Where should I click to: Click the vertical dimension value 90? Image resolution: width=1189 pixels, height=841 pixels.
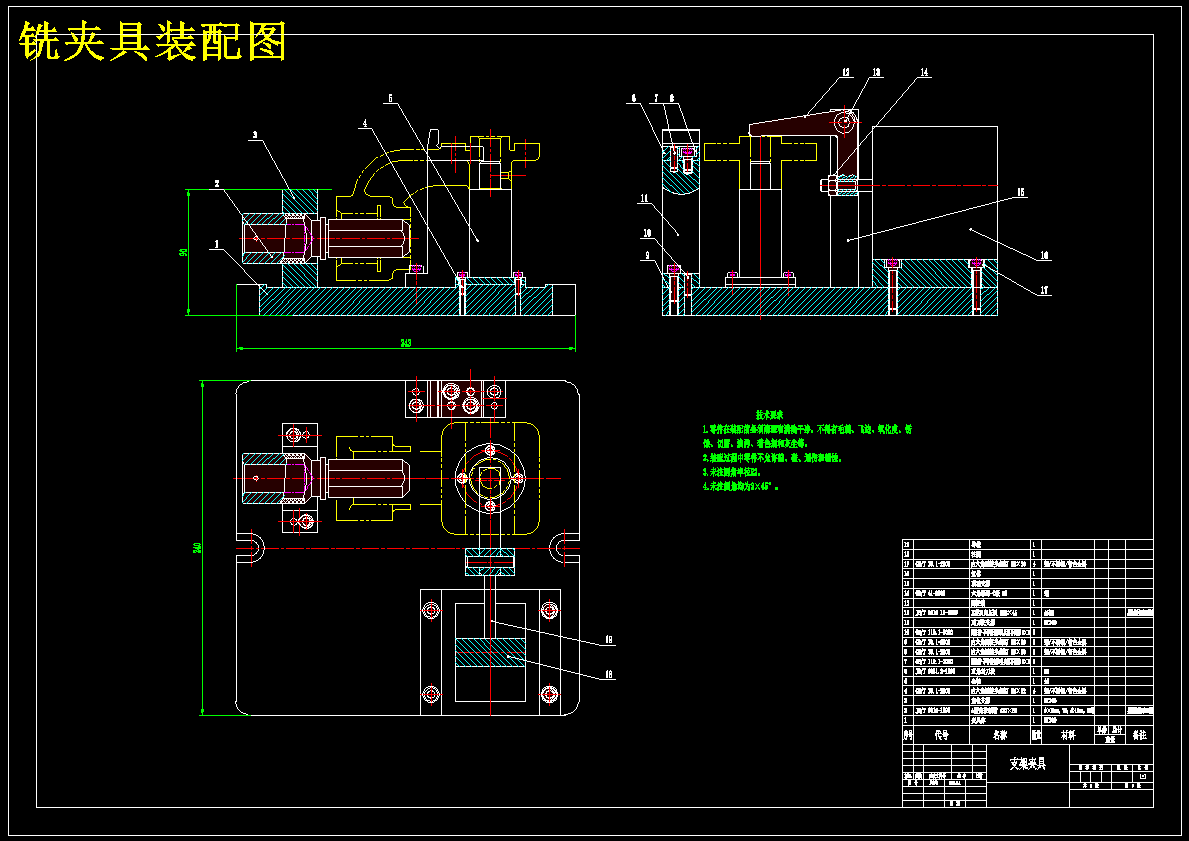coord(183,252)
